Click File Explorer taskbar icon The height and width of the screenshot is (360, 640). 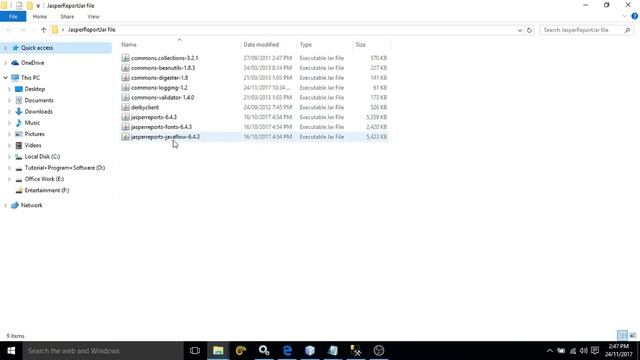pyautogui.click(x=218, y=351)
